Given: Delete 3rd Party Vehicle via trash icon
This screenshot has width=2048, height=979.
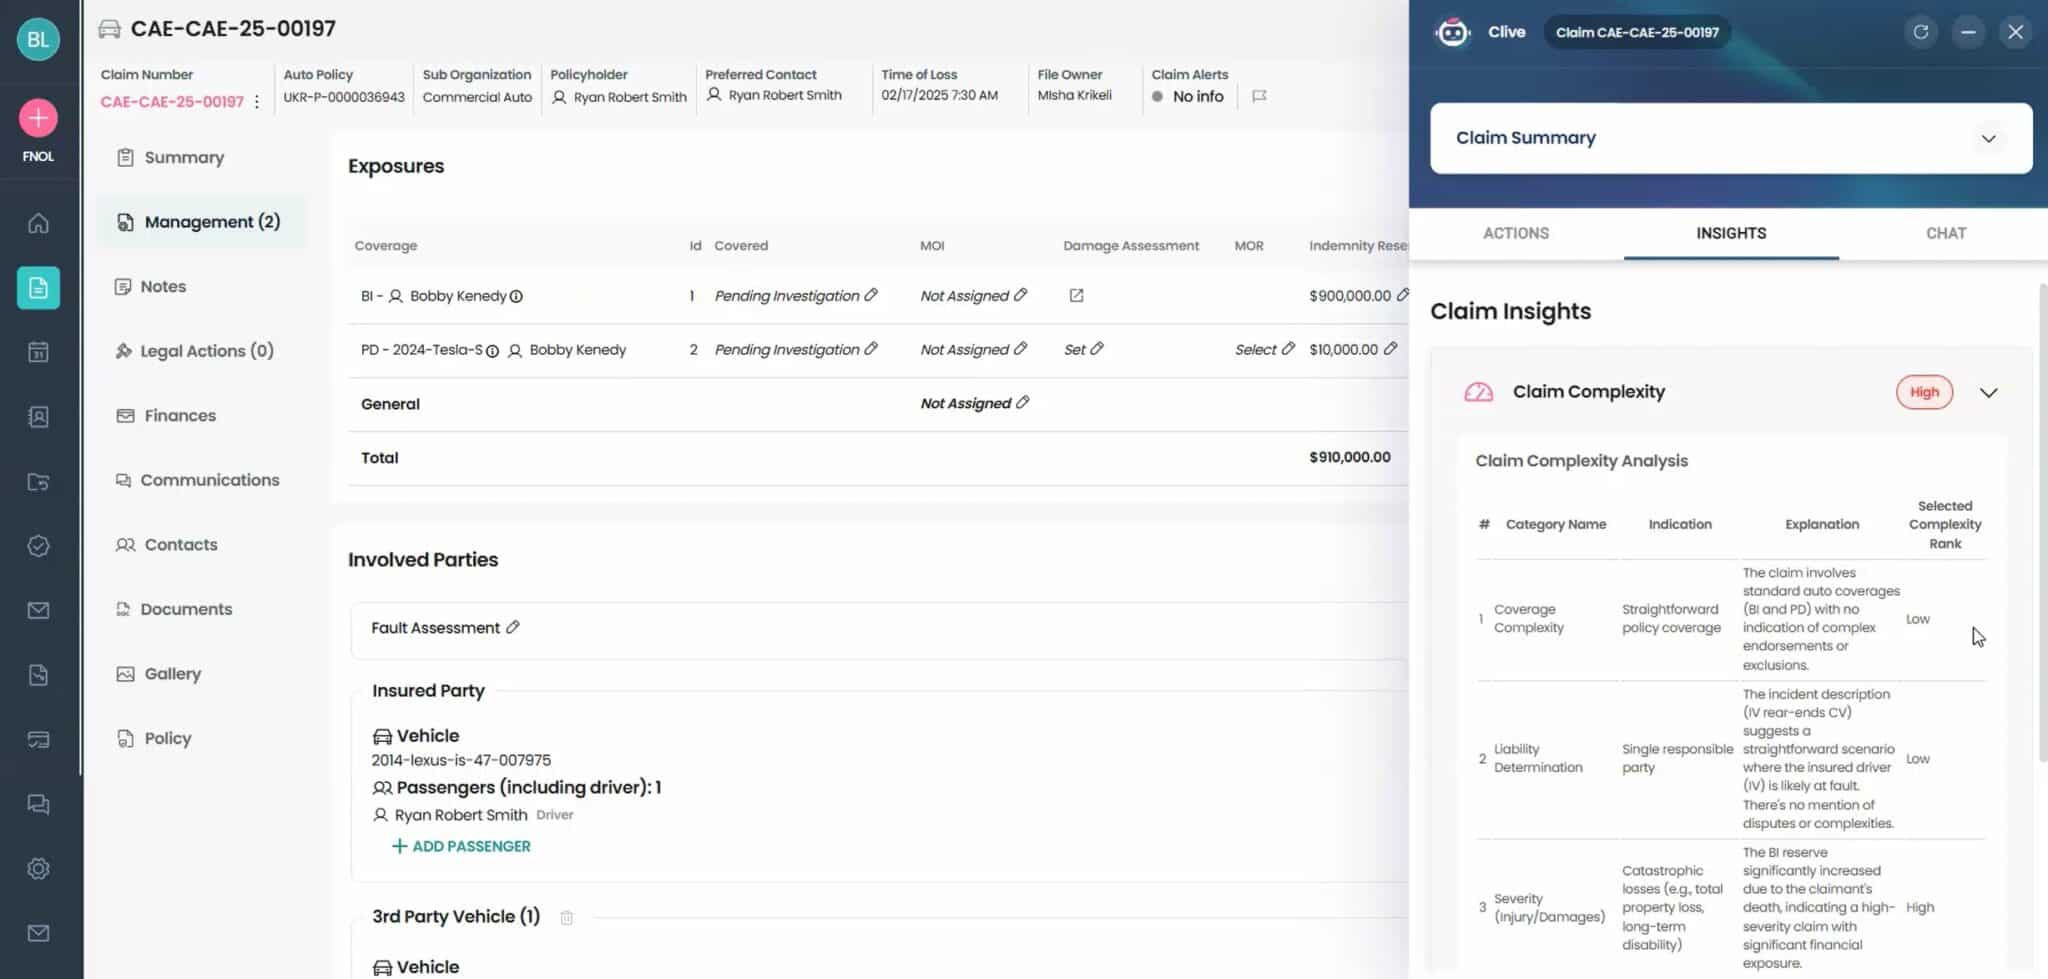Looking at the screenshot, I should point(567,916).
